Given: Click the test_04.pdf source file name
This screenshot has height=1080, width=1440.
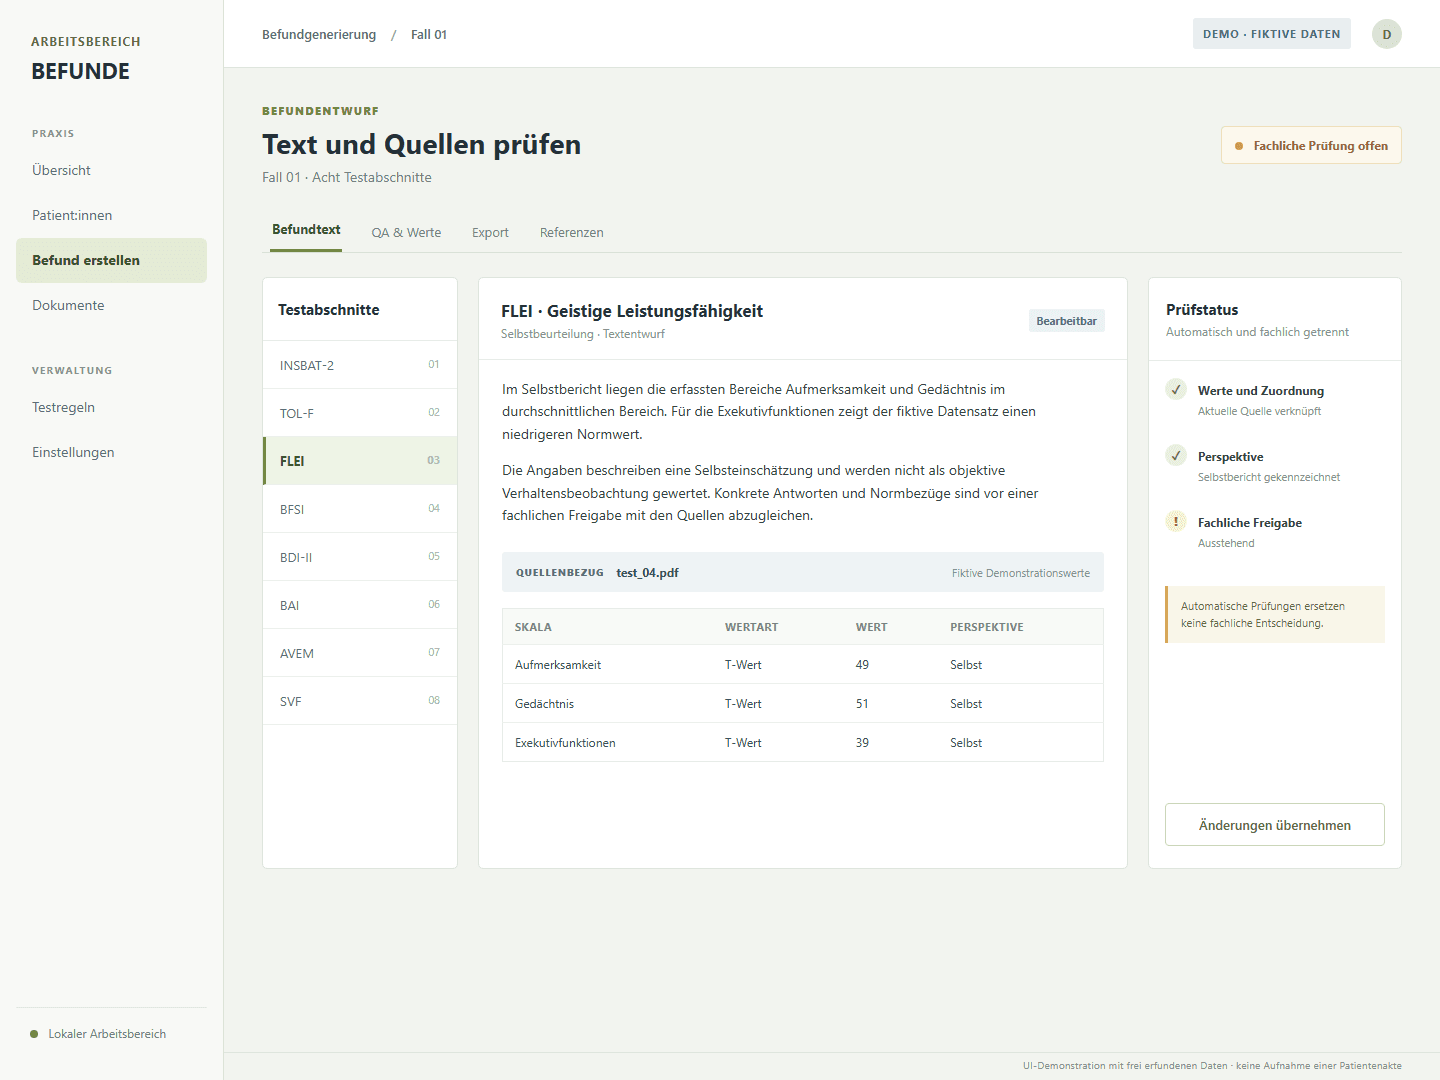Looking at the screenshot, I should (647, 573).
